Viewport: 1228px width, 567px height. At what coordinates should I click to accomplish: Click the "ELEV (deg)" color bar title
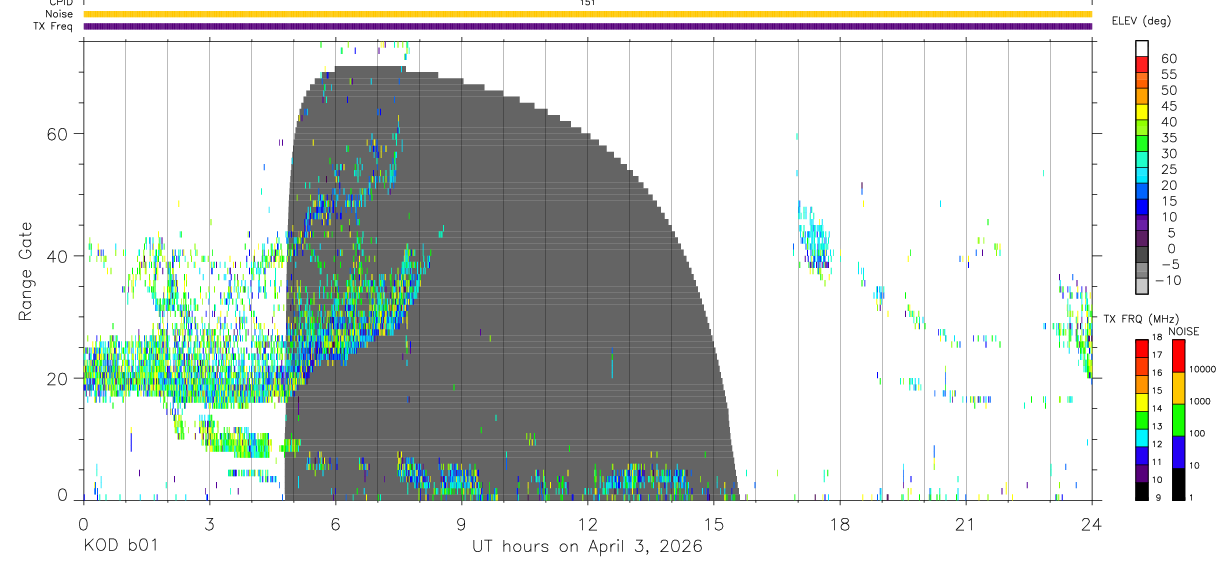(1141, 21)
